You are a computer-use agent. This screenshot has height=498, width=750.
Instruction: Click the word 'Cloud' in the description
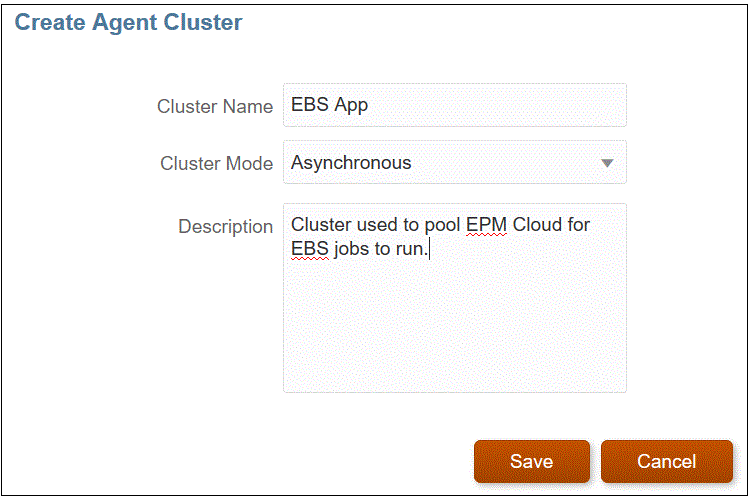coord(538,225)
